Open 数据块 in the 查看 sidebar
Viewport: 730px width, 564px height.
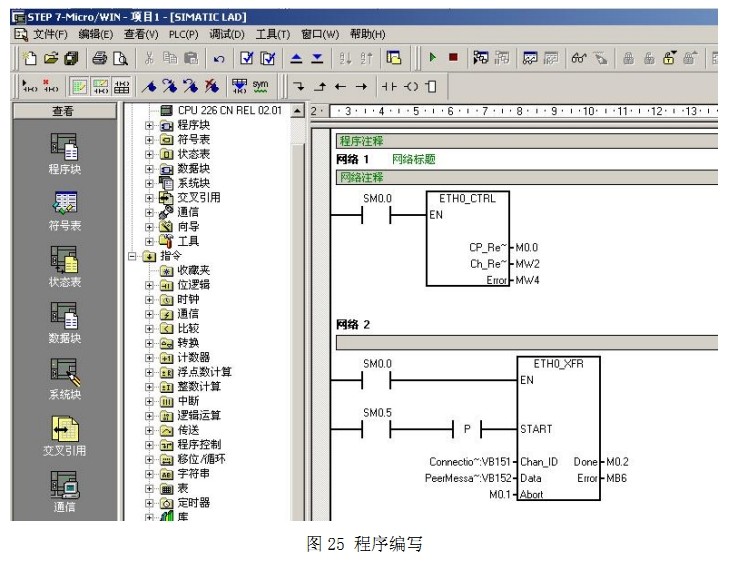[64, 323]
